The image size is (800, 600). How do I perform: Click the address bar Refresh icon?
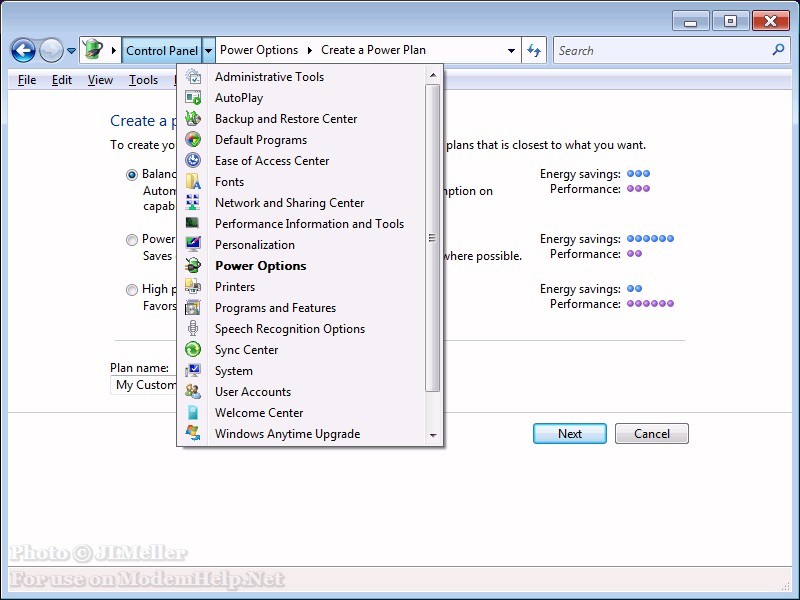[534, 50]
